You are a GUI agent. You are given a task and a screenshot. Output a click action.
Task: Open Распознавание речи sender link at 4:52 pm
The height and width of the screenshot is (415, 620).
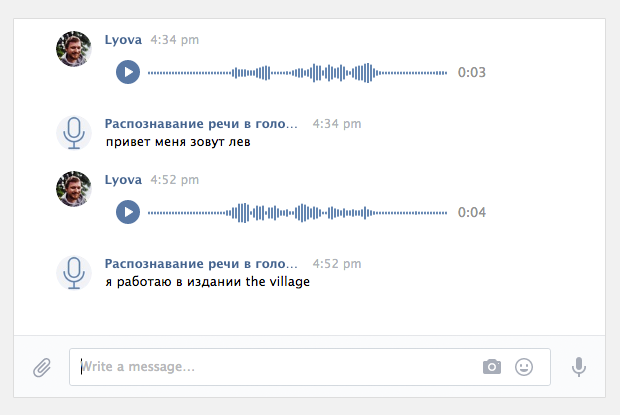[x=201, y=264]
